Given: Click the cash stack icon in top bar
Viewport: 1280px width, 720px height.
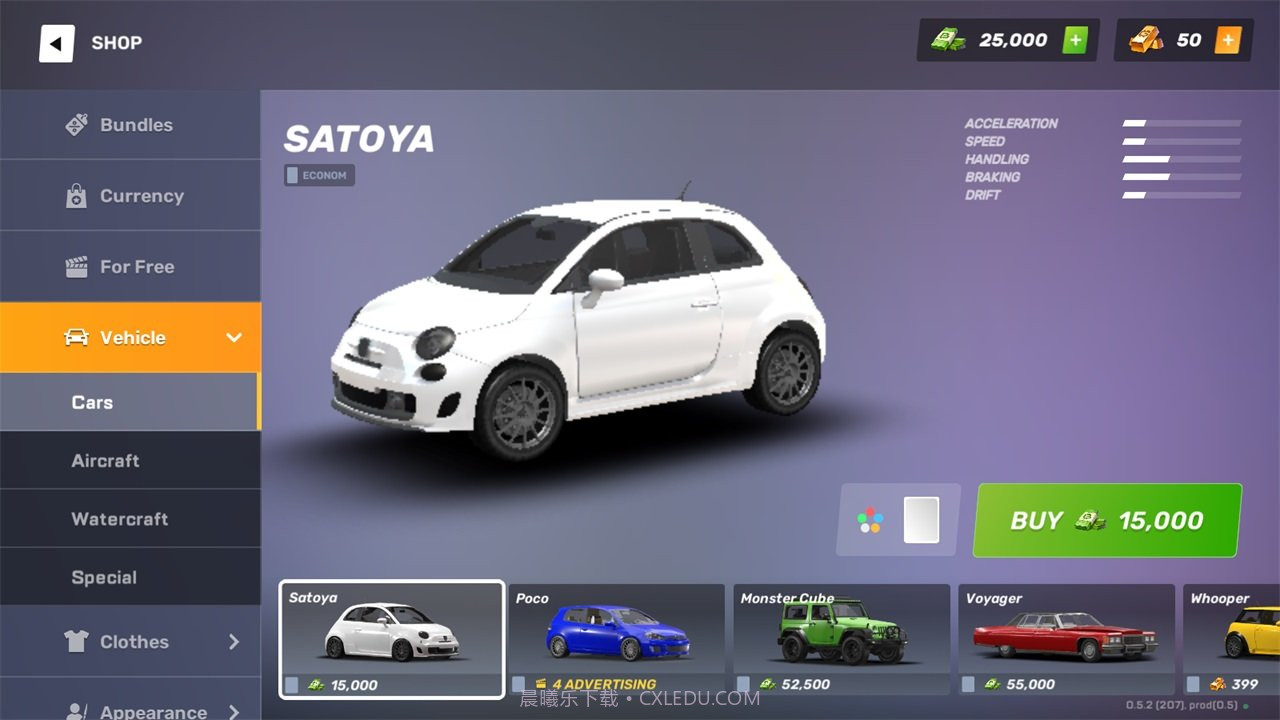Looking at the screenshot, I should (x=948, y=40).
